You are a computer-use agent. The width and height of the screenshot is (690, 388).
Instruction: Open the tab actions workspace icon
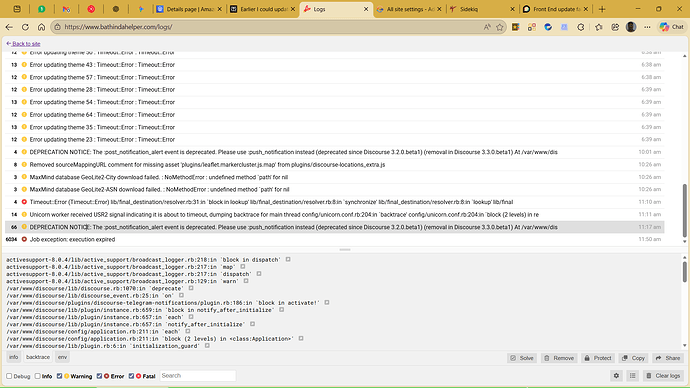tap(17, 9)
